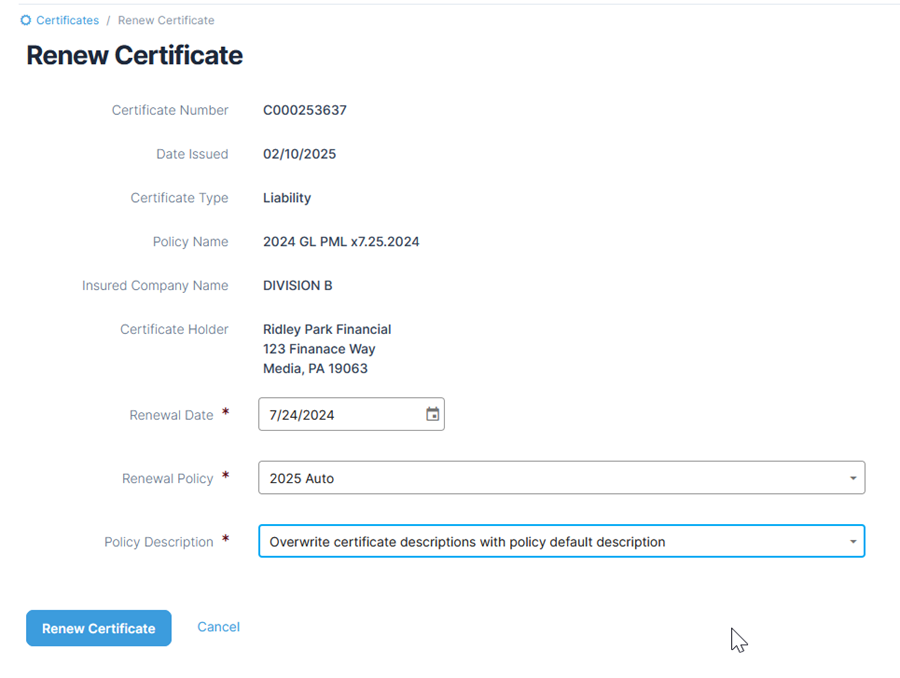900x678 pixels.
Task: Click the arrow caret of Policy Description dropdown
Action: pyautogui.click(x=853, y=541)
